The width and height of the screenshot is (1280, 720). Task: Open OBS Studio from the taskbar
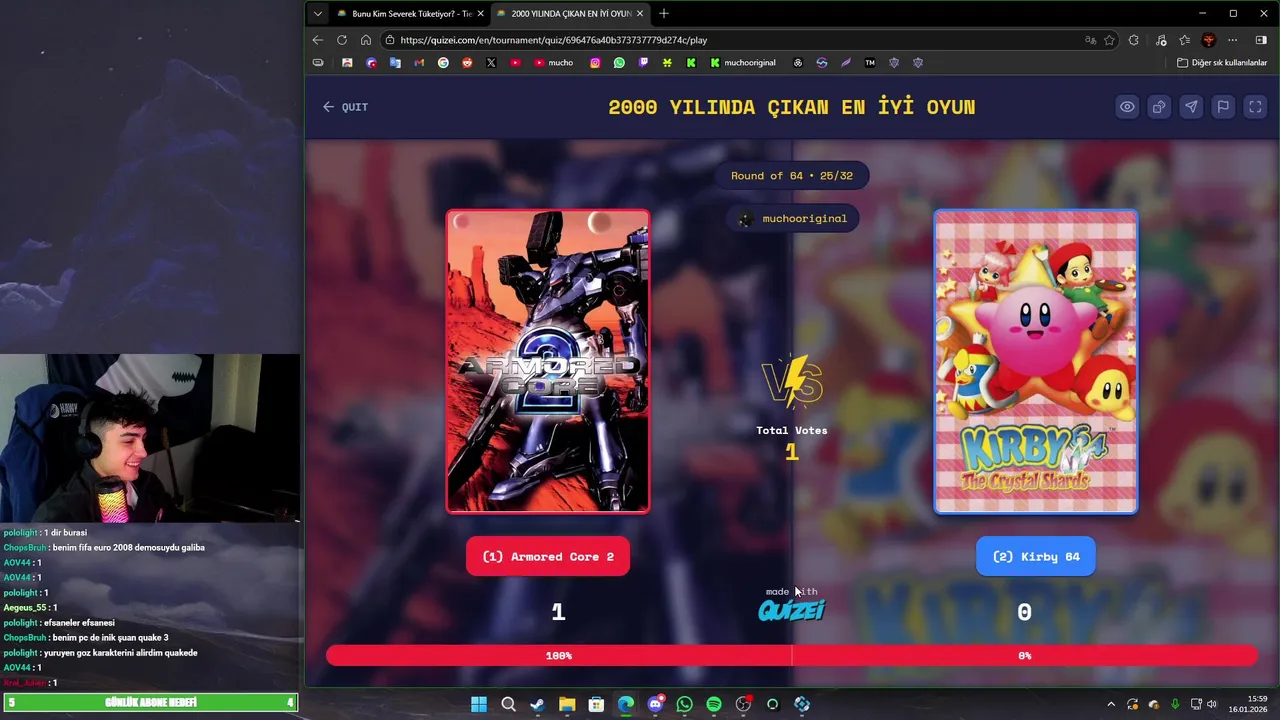point(743,704)
